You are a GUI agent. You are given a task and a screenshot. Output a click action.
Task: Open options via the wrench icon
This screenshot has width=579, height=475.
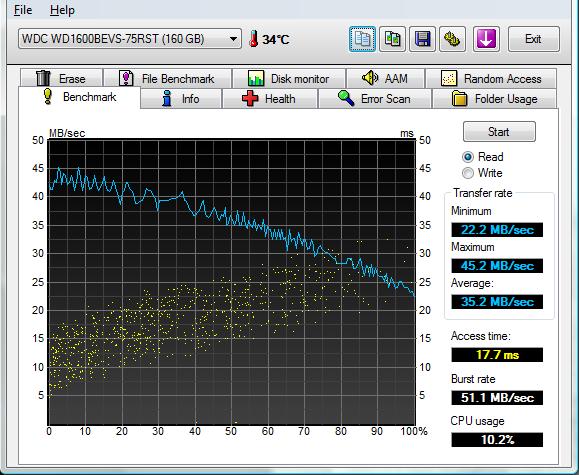coord(452,39)
